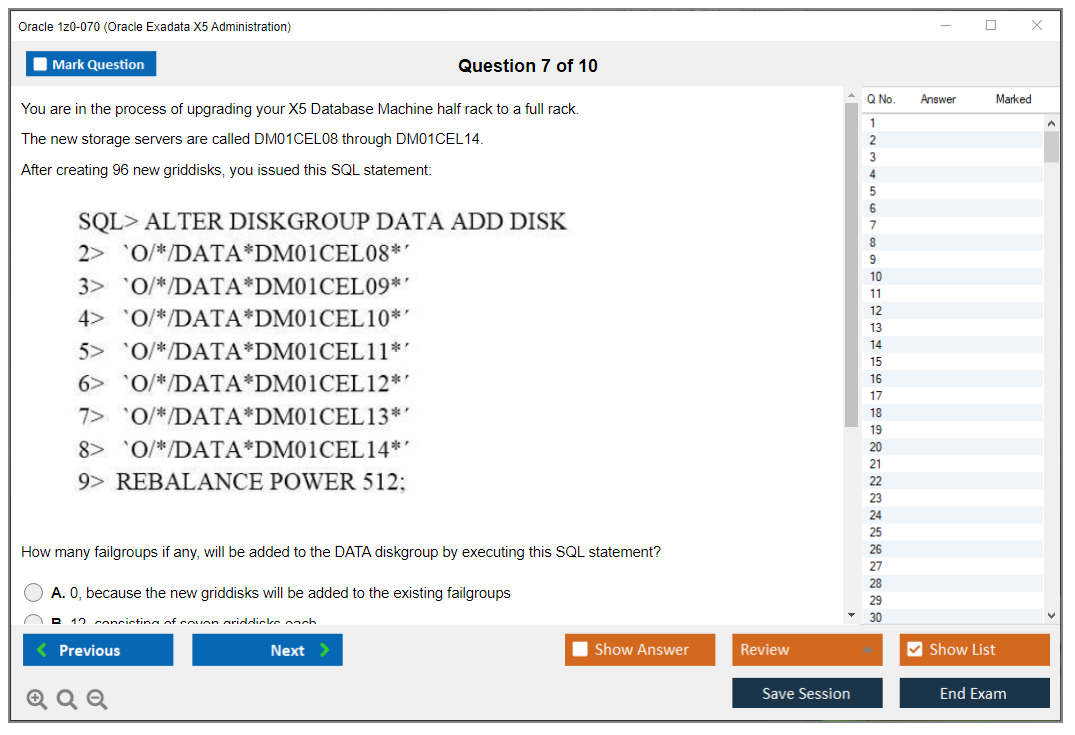The height and width of the screenshot is (735, 1075).
Task: Tick the Mark Question checkbox
Action: (41, 64)
